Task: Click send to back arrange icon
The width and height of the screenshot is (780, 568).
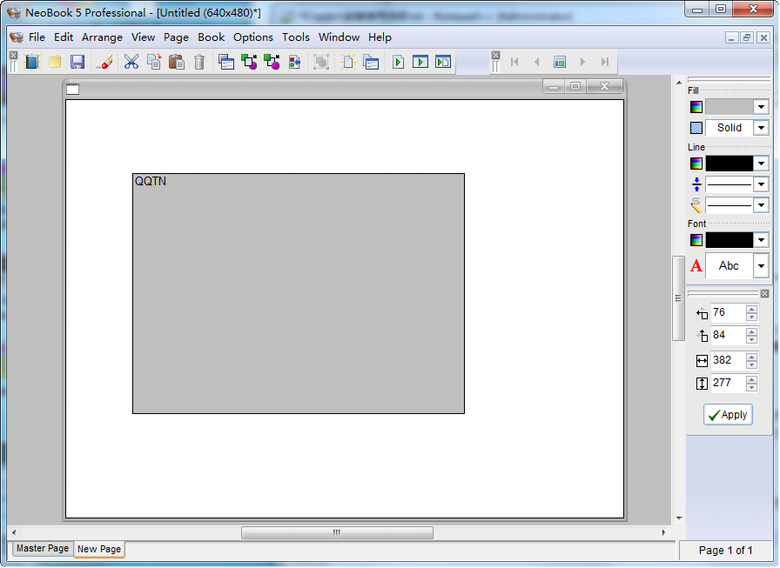Action: pos(272,62)
